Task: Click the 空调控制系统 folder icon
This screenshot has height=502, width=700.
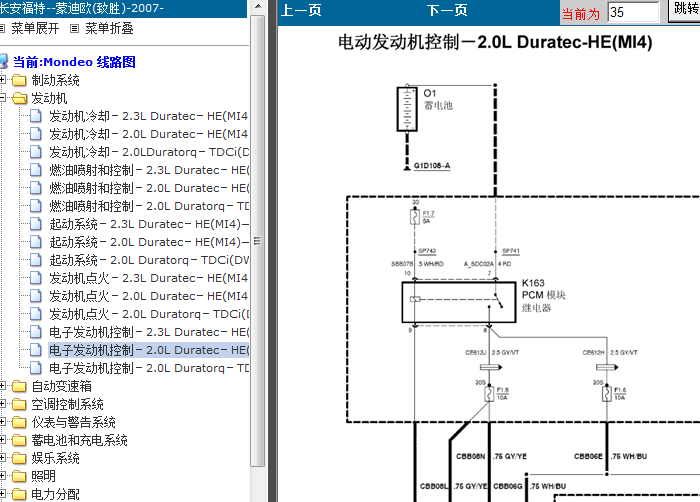Action: [19, 404]
